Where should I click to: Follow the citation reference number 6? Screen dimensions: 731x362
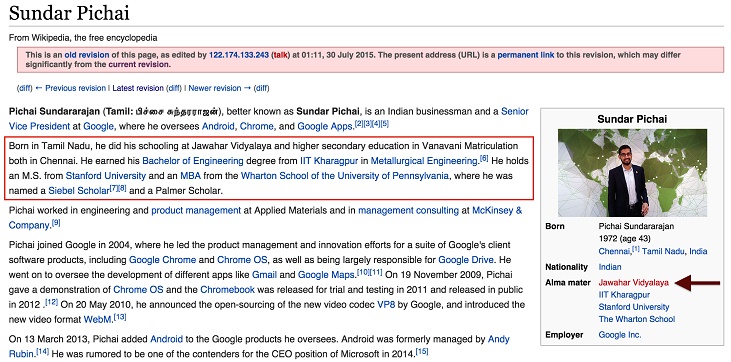click(484, 159)
